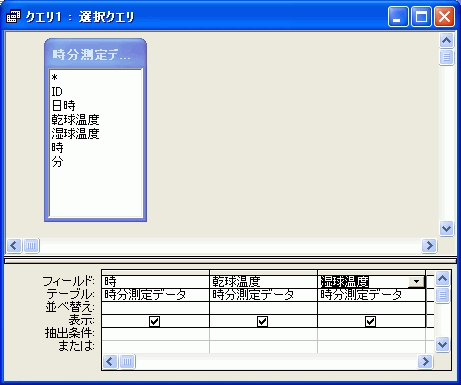Image resolution: width=461 pixels, height=385 pixels.
Task: Click table cell under the 乾球温度 column
Action: coord(263,295)
